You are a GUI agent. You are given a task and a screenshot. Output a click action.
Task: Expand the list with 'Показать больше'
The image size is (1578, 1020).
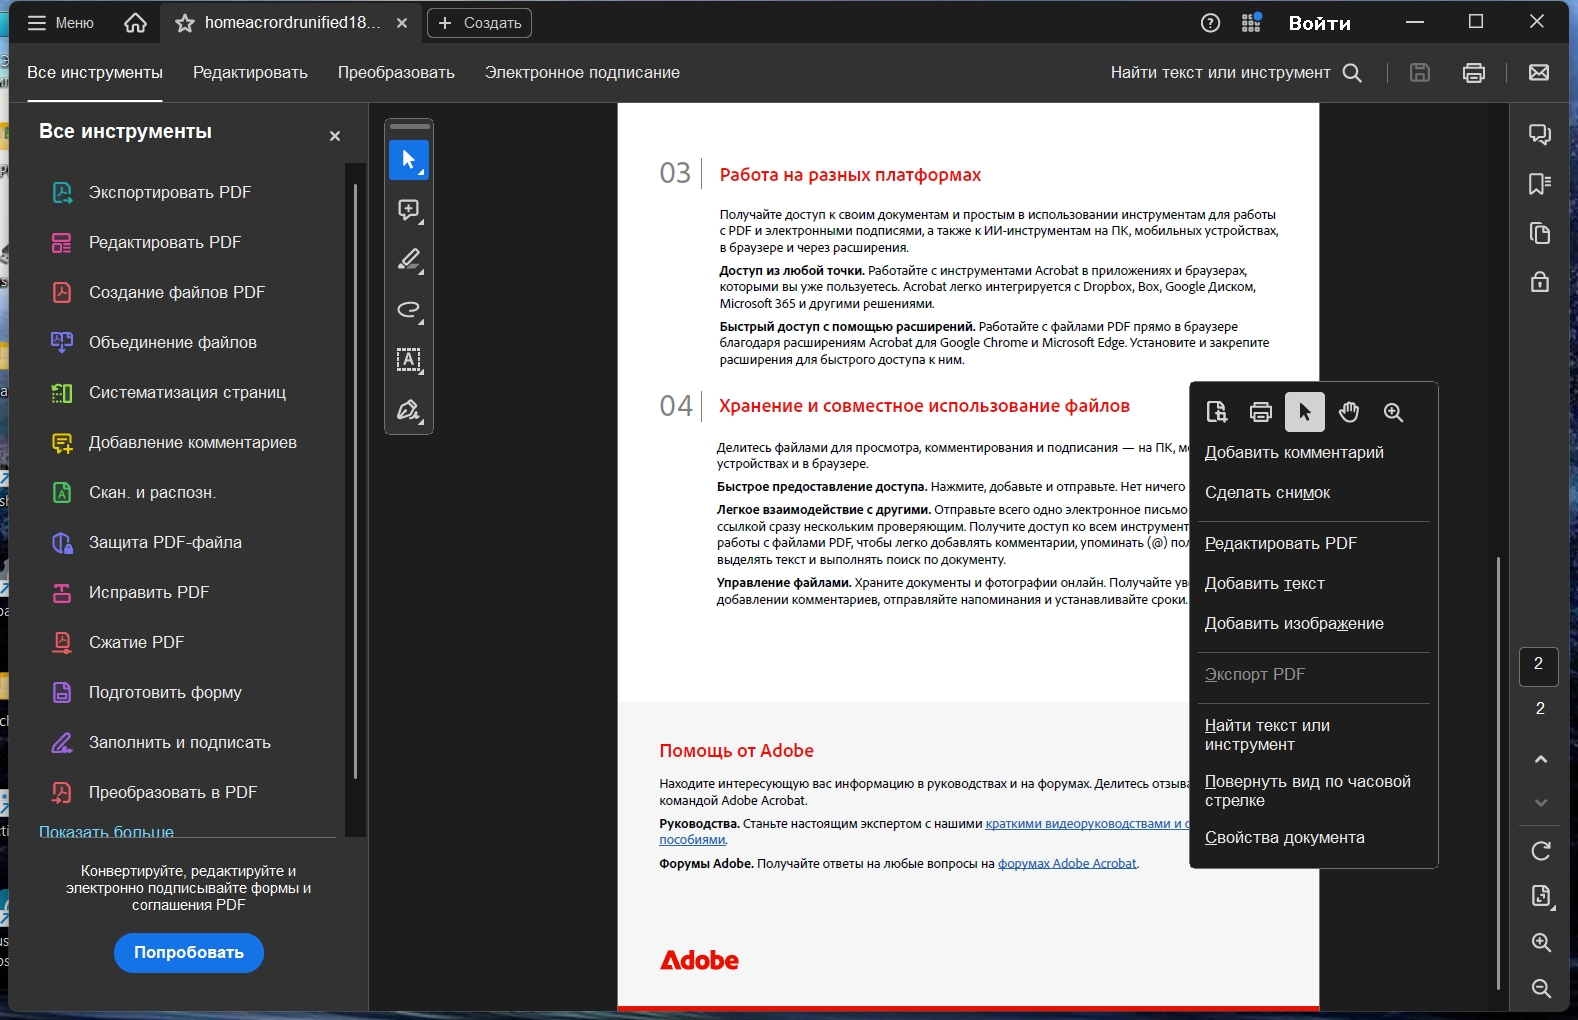click(x=106, y=832)
